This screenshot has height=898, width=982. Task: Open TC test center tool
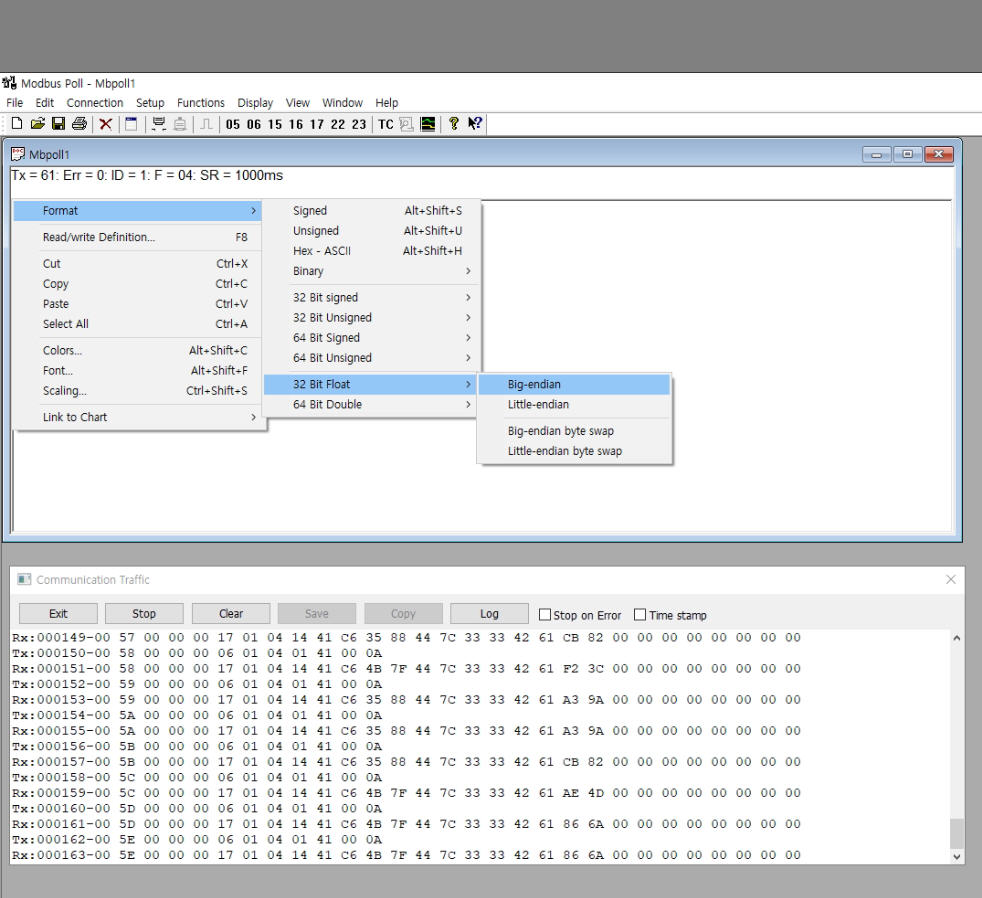tap(386, 125)
